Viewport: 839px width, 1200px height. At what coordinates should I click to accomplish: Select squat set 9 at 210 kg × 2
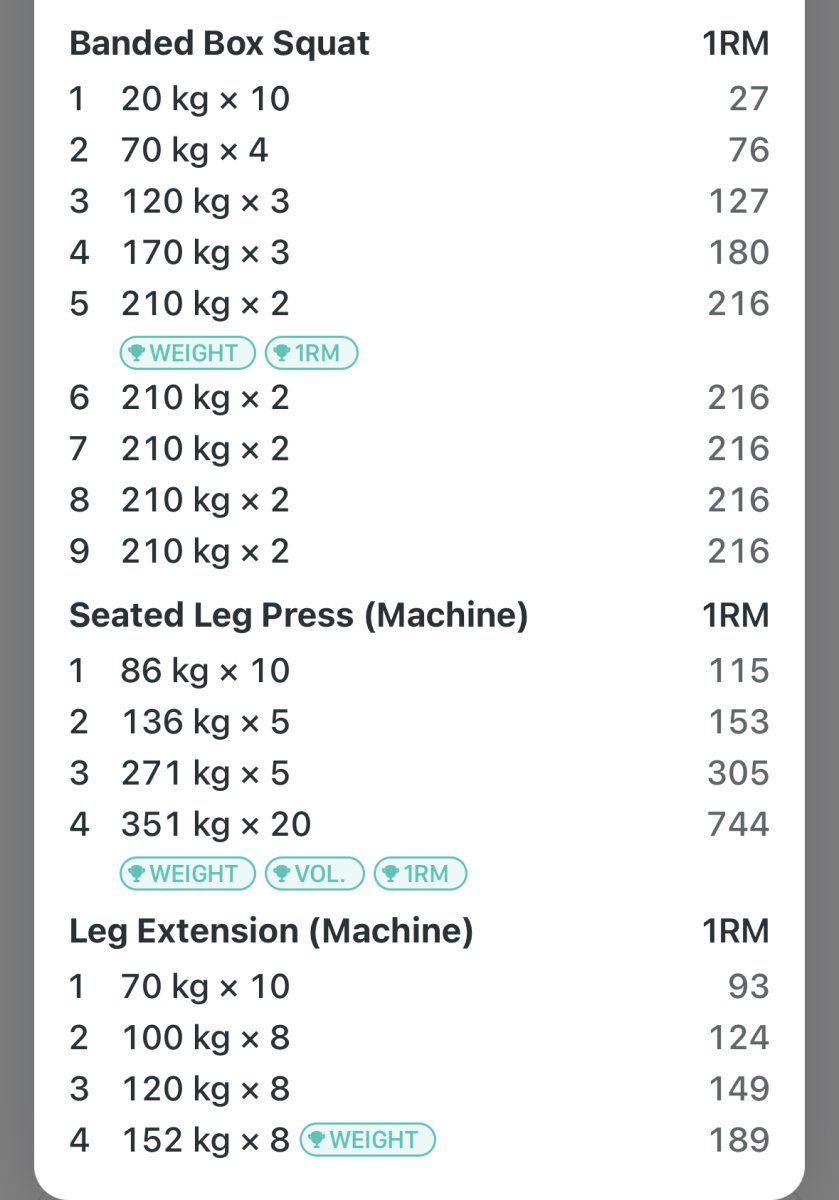pyautogui.click(x=205, y=551)
